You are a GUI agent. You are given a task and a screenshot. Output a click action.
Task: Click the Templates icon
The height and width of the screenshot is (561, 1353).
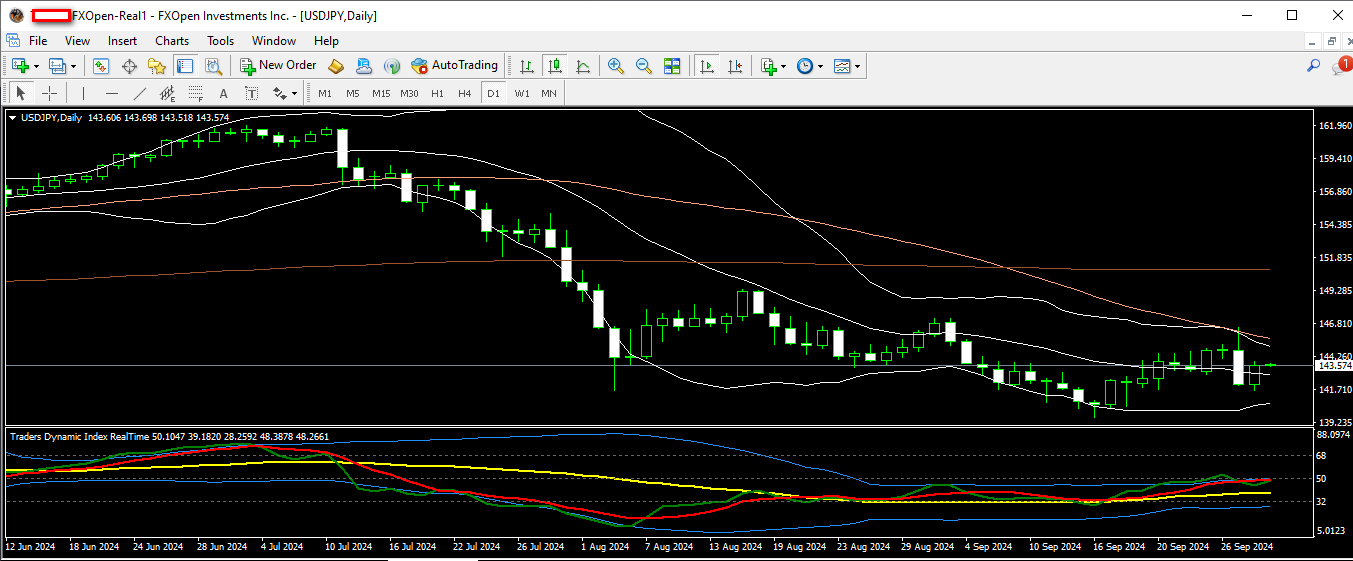coord(842,66)
